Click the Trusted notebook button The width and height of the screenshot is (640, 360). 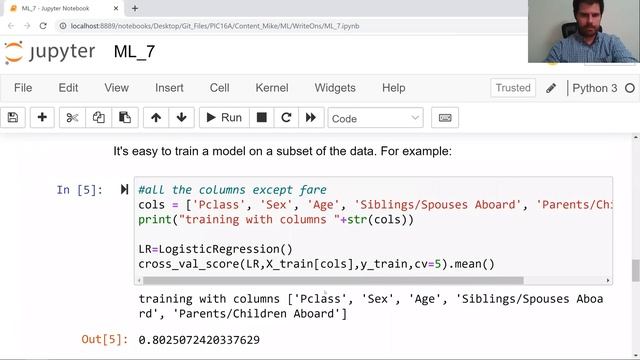[x=513, y=88]
